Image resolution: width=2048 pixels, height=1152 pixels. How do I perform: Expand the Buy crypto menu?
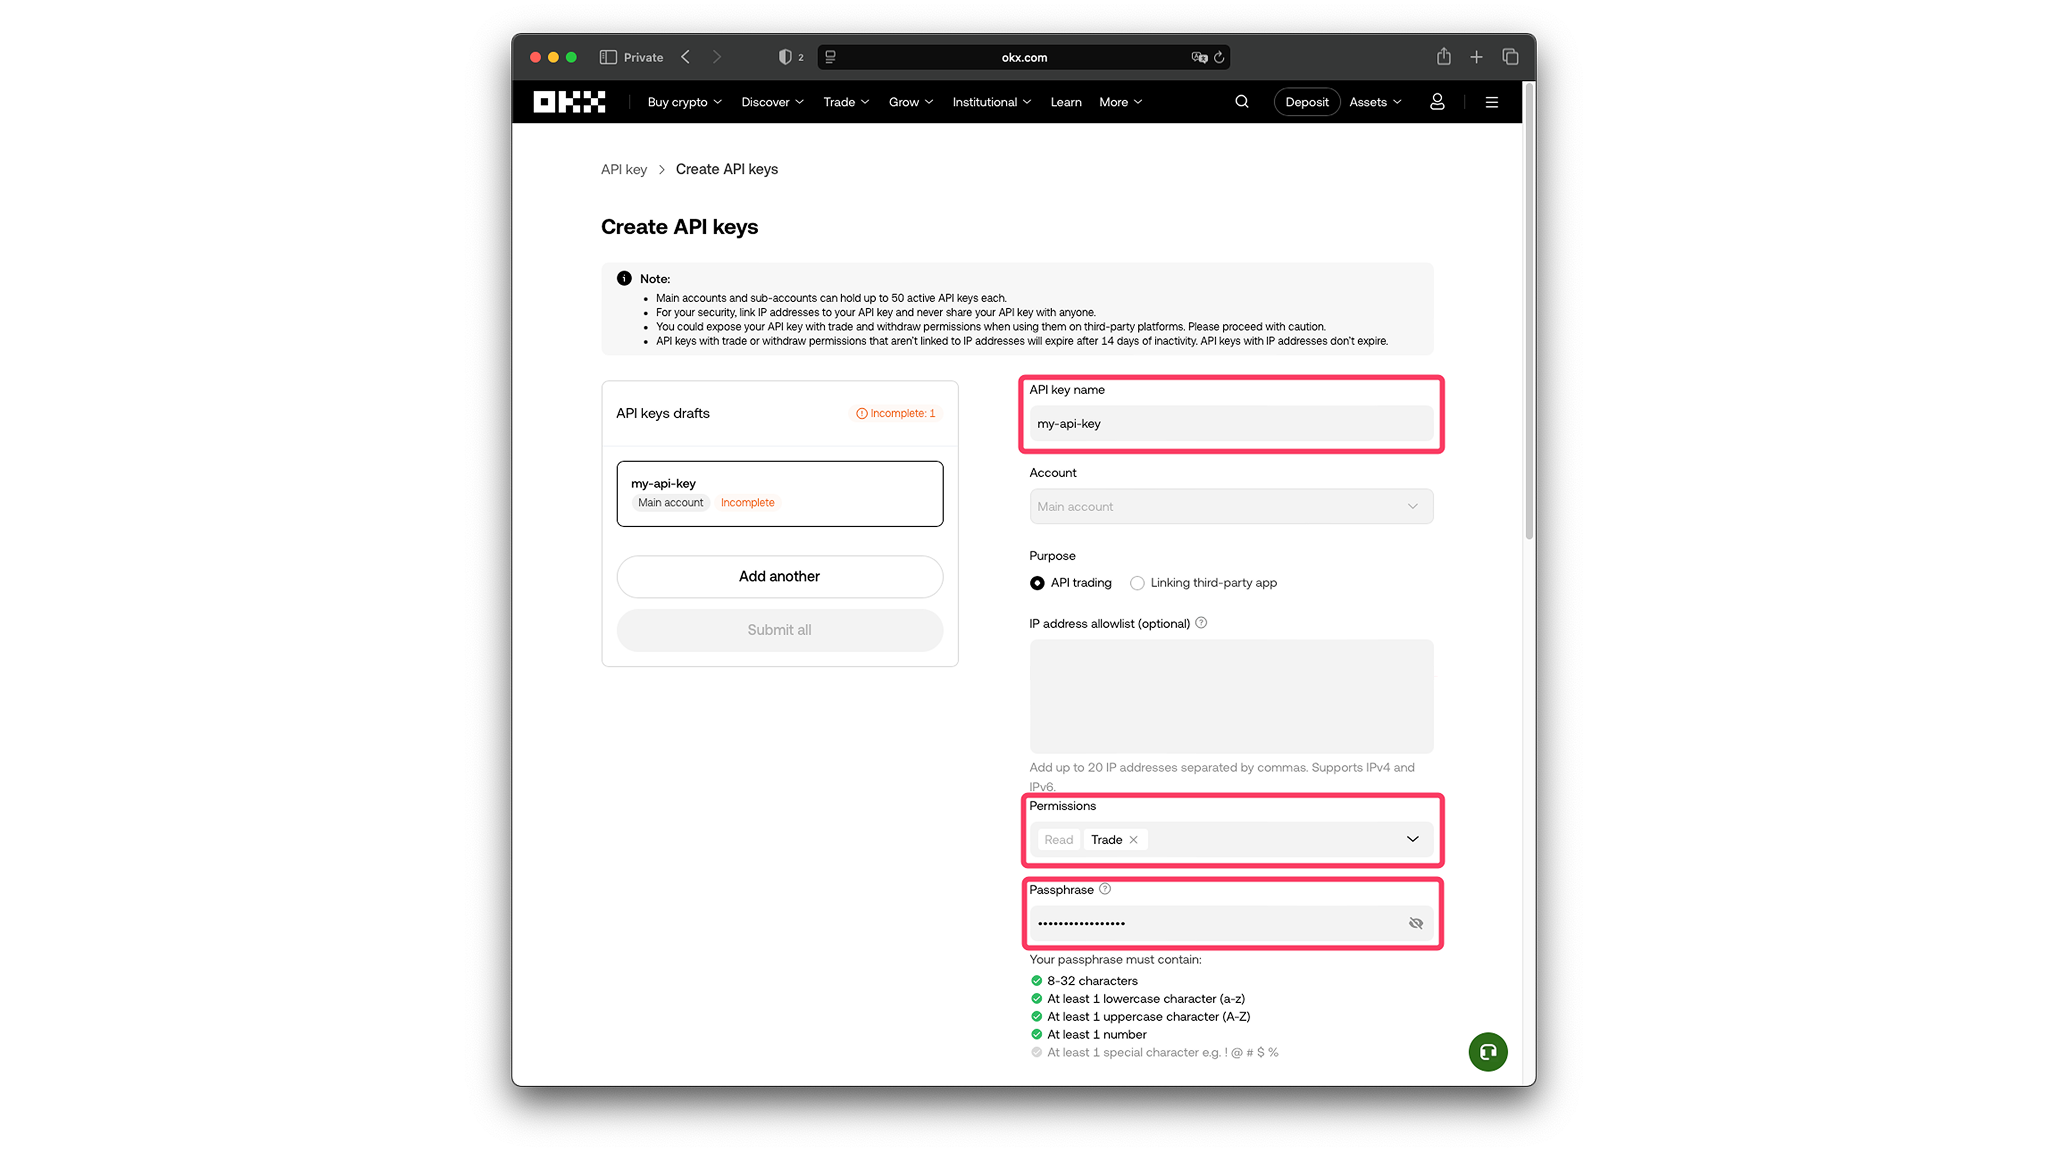click(x=684, y=102)
